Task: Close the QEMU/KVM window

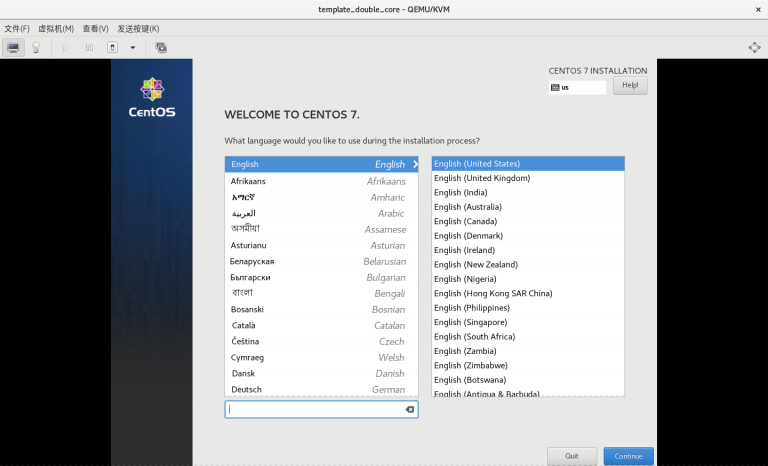Action: tap(758, 9)
